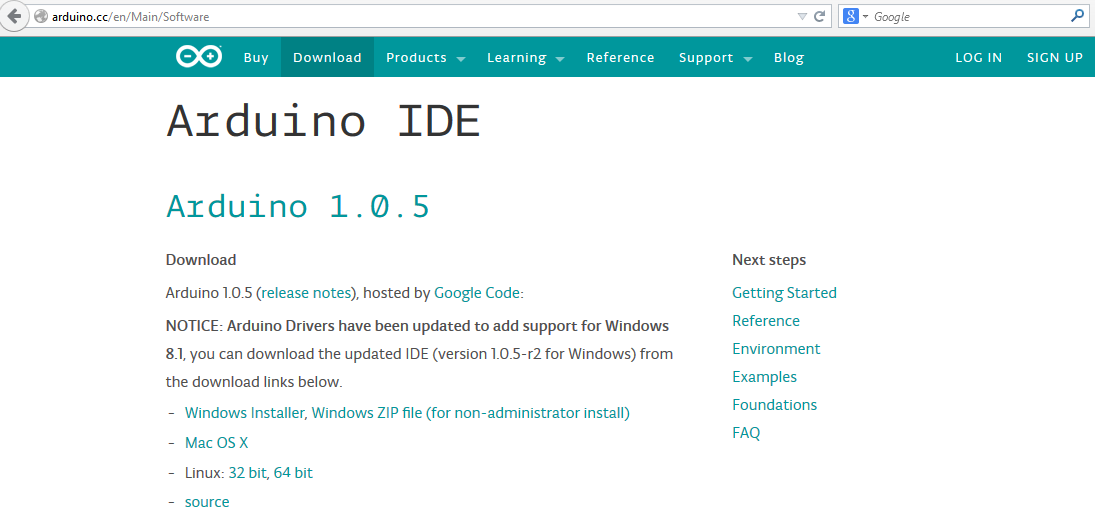Screen dimensions: 1095x522
Task: Expand the Products dropdown arrow
Action: click(461, 59)
